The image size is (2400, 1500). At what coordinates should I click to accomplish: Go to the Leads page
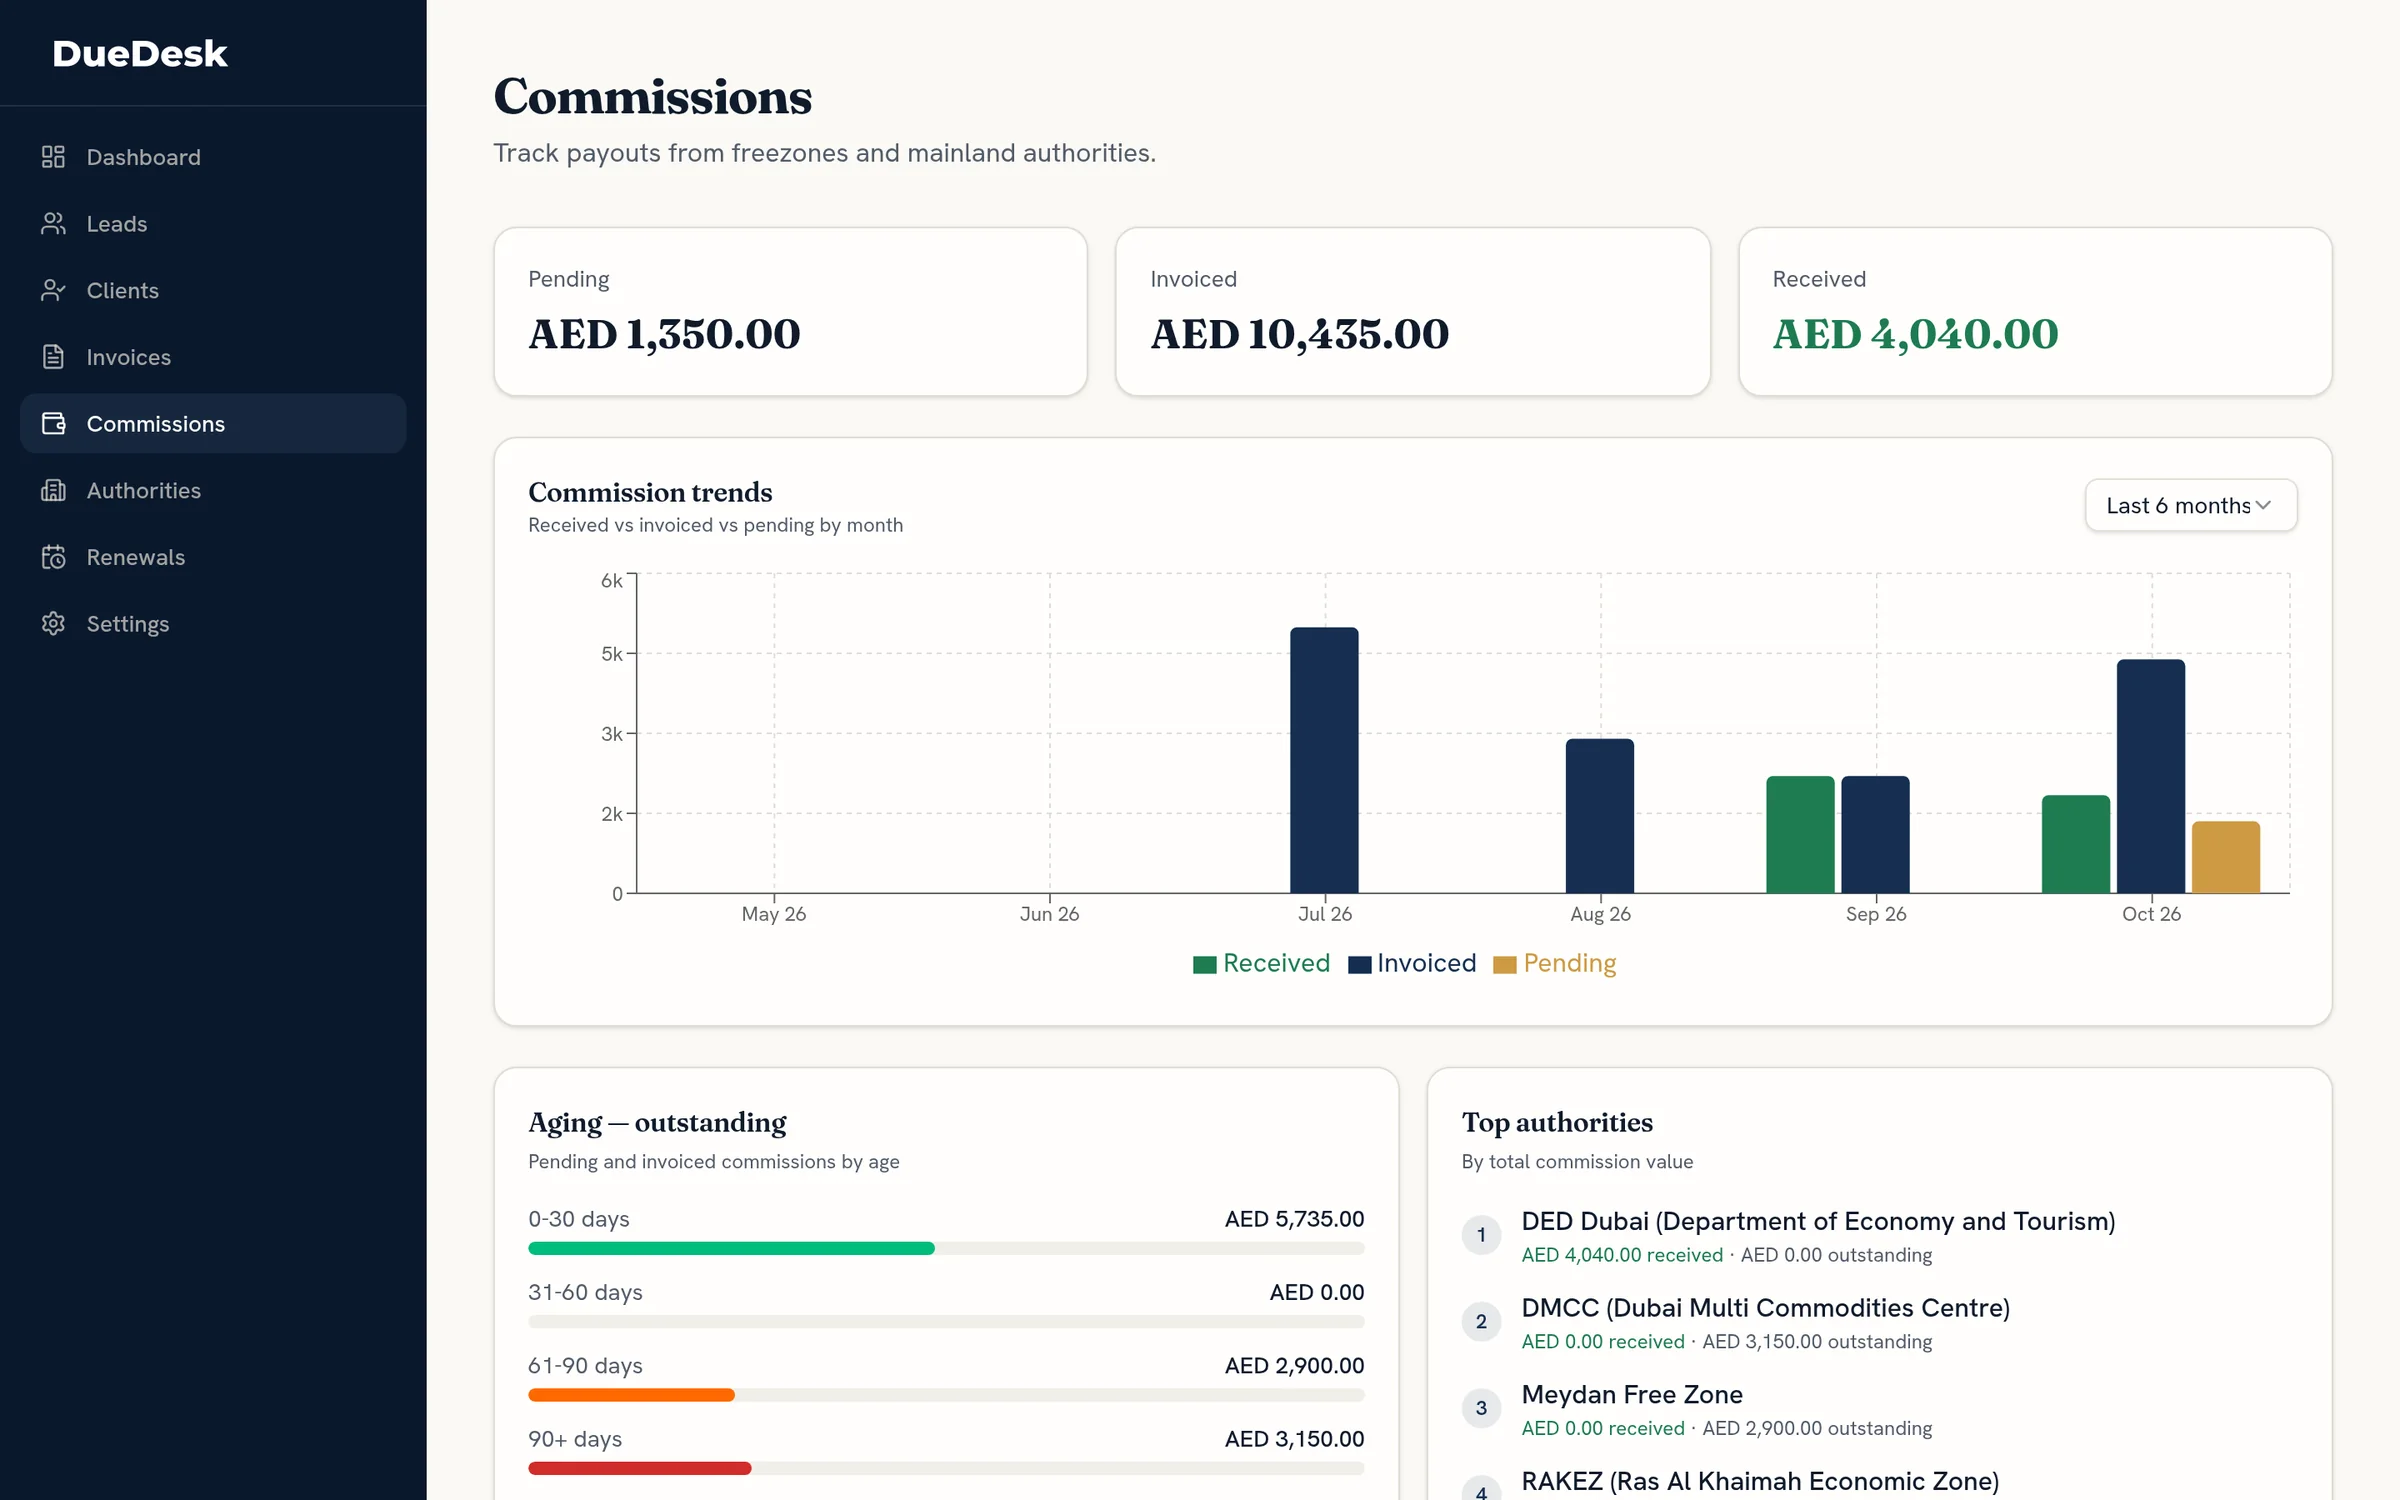[x=213, y=224]
